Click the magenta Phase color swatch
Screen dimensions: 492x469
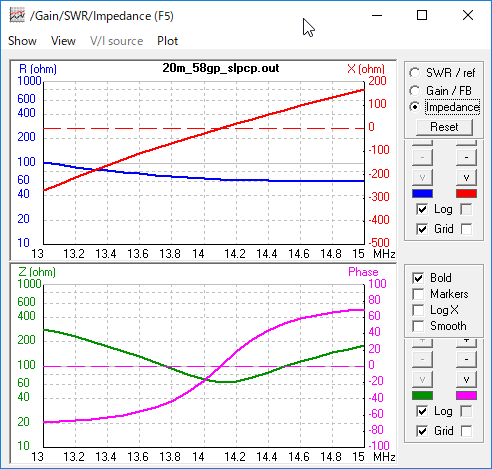466,396
